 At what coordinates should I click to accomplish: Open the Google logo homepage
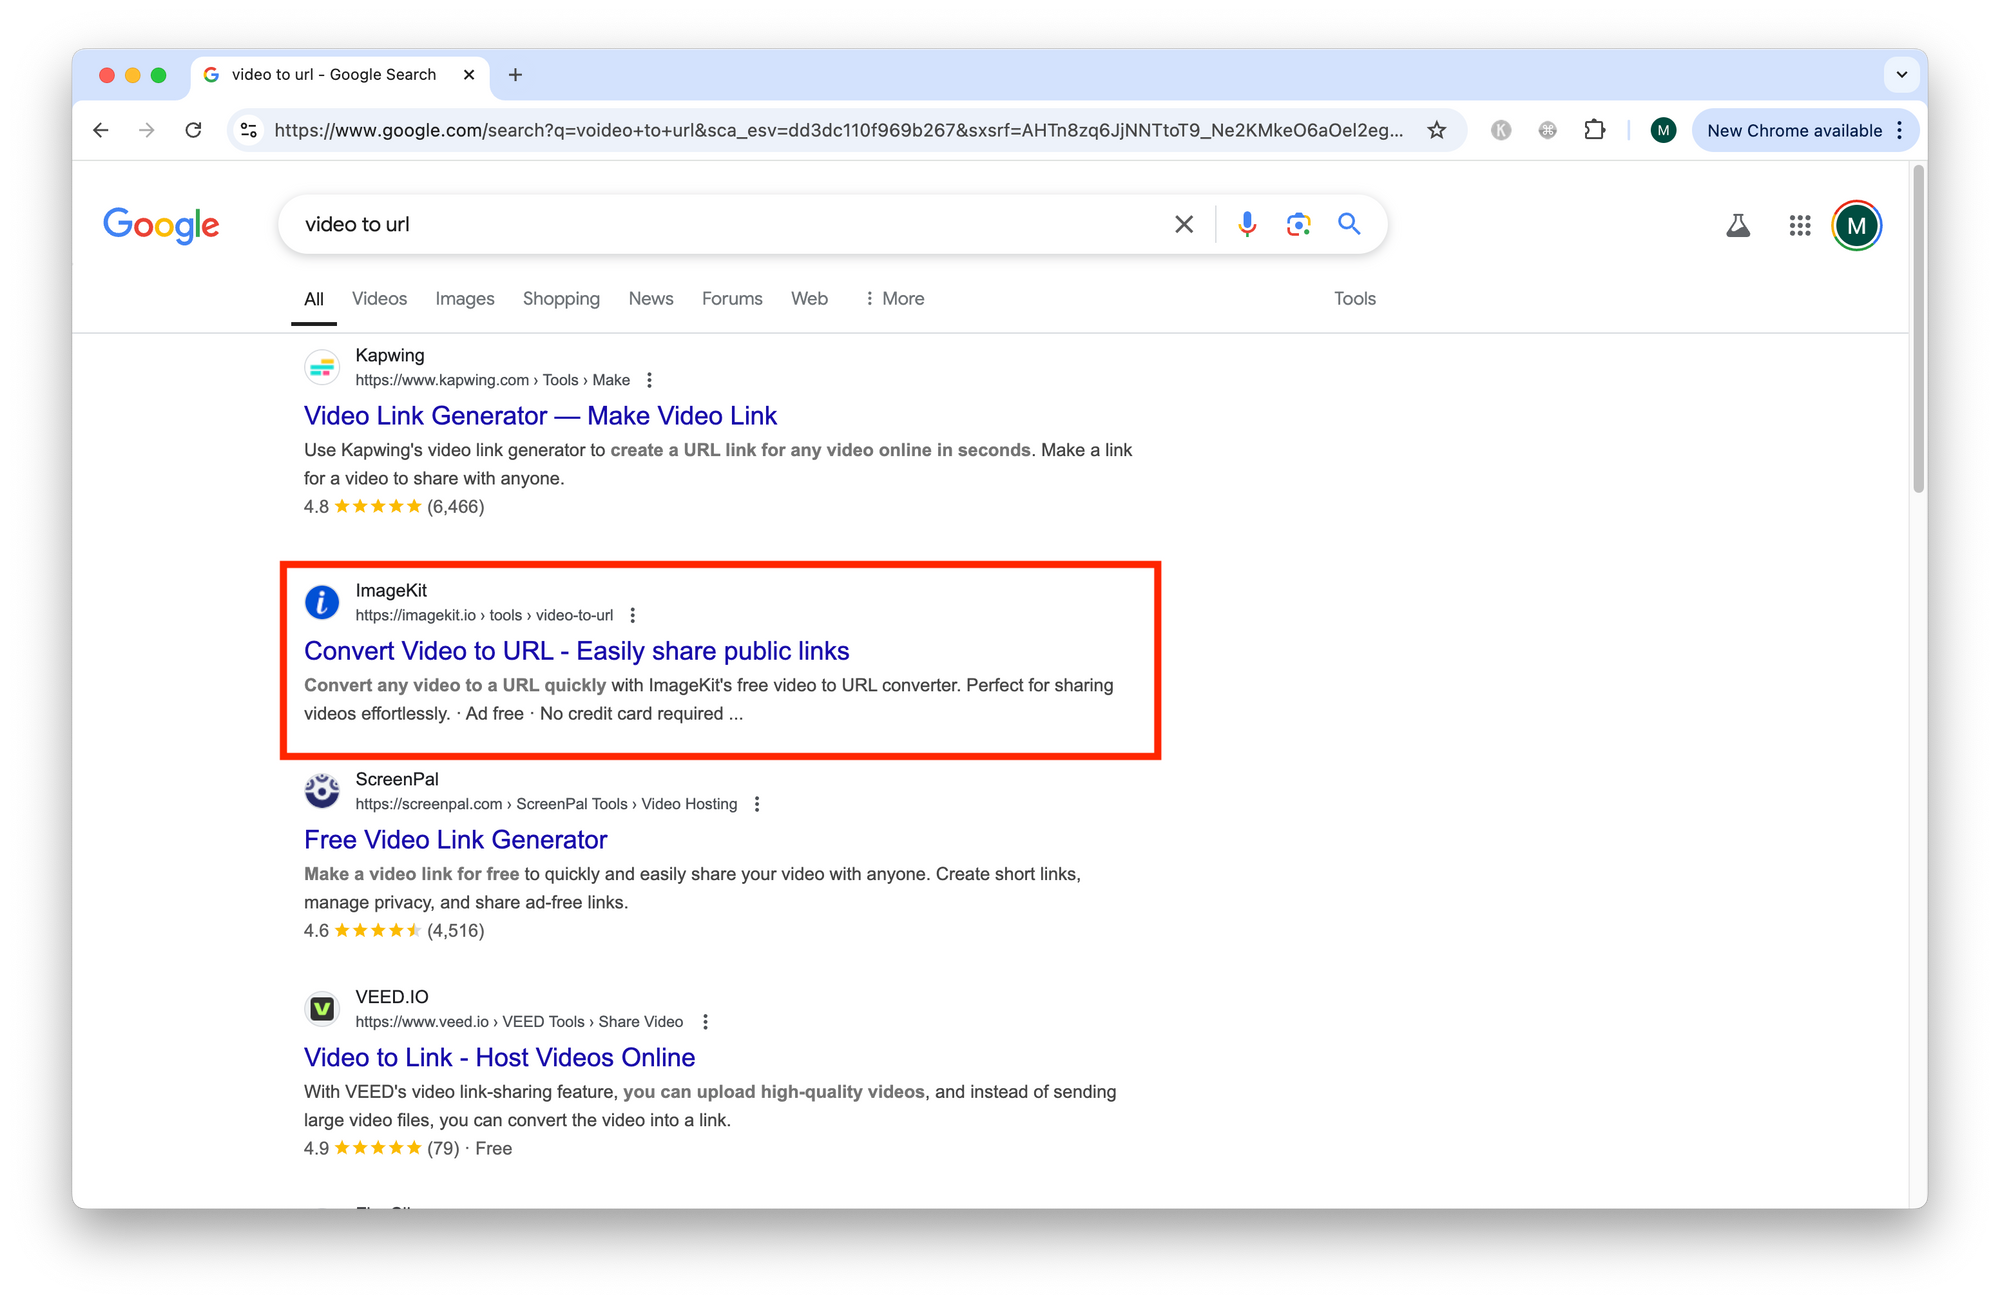(161, 226)
